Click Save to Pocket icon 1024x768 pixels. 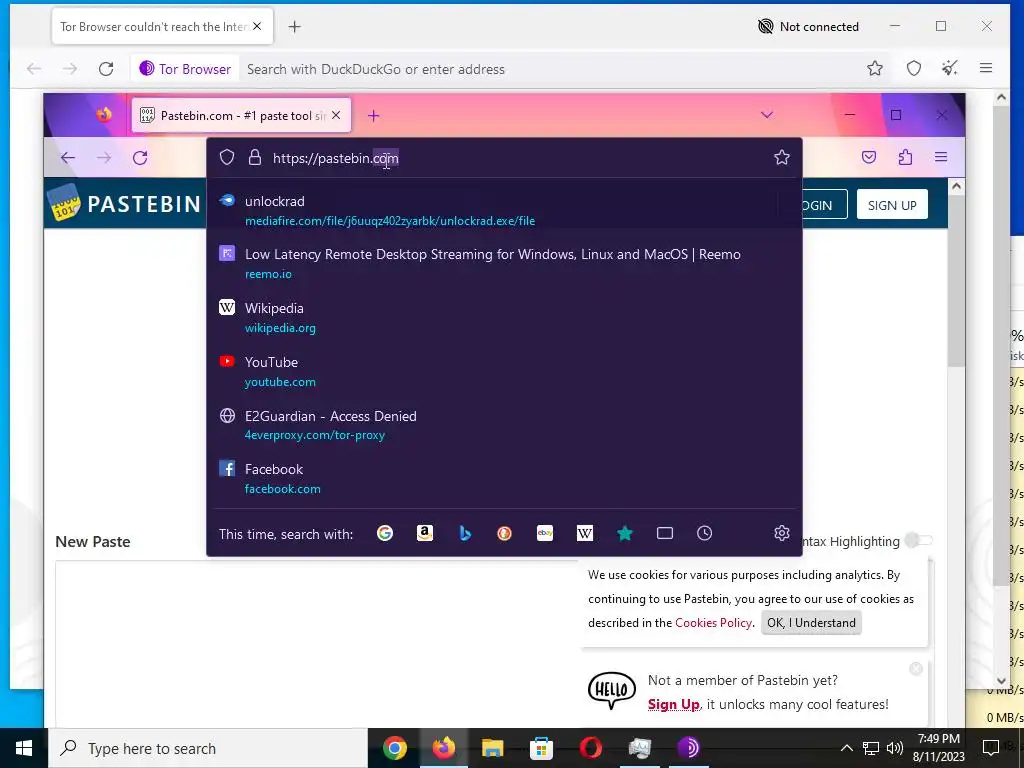(x=869, y=157)
